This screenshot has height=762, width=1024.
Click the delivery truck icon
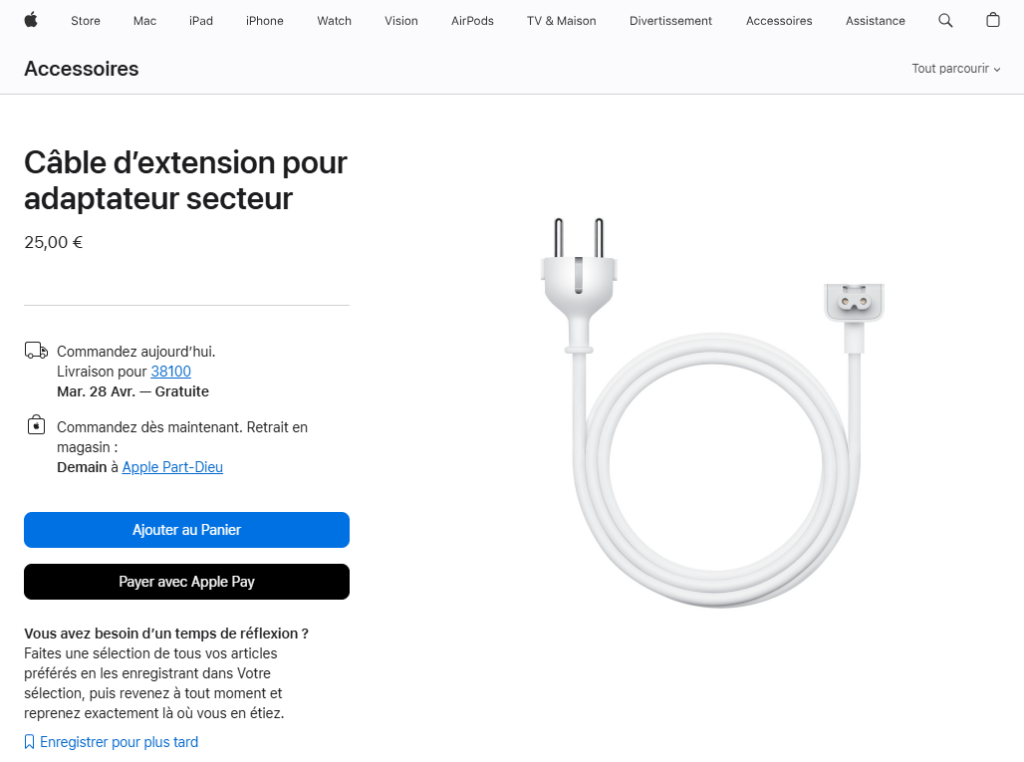36,351
